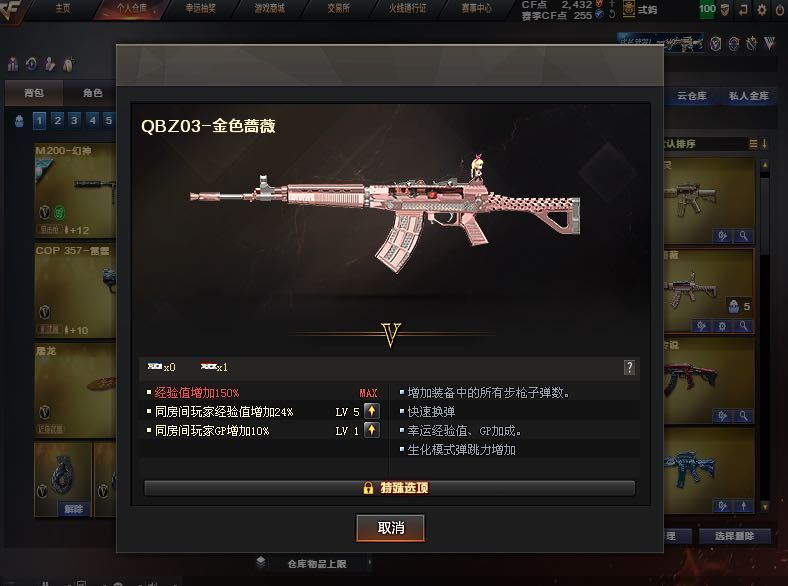Open the 云仓库 tab
This screenshot has width=788, height=586.
point(692,95)
